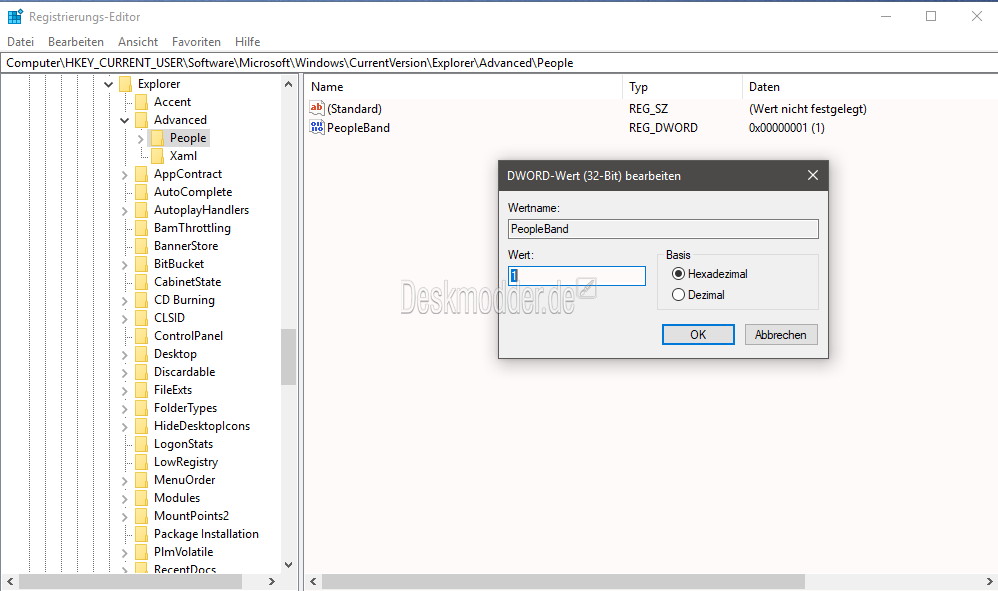
Task: Select the Hexadezimal radio button
Action: [678, 274]
